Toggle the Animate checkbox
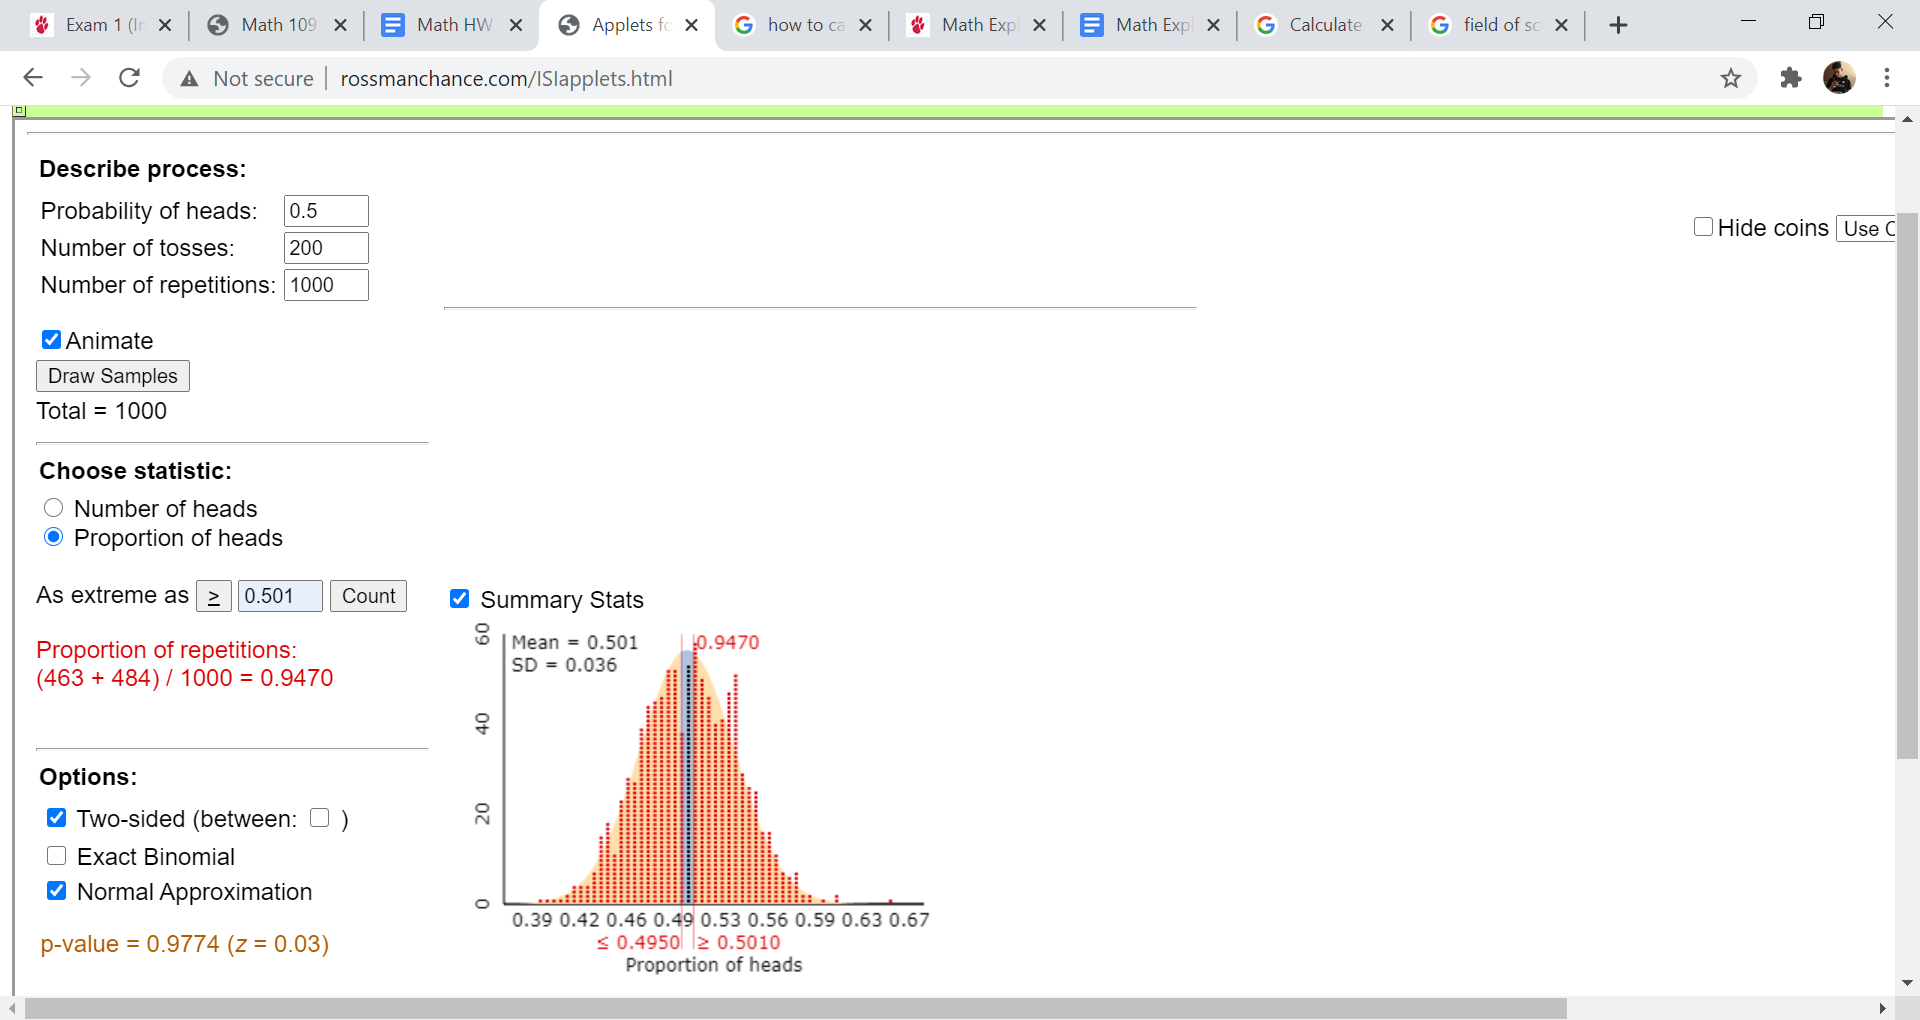The height and width of the screenshot is (1020, 1920). [52, 340]
